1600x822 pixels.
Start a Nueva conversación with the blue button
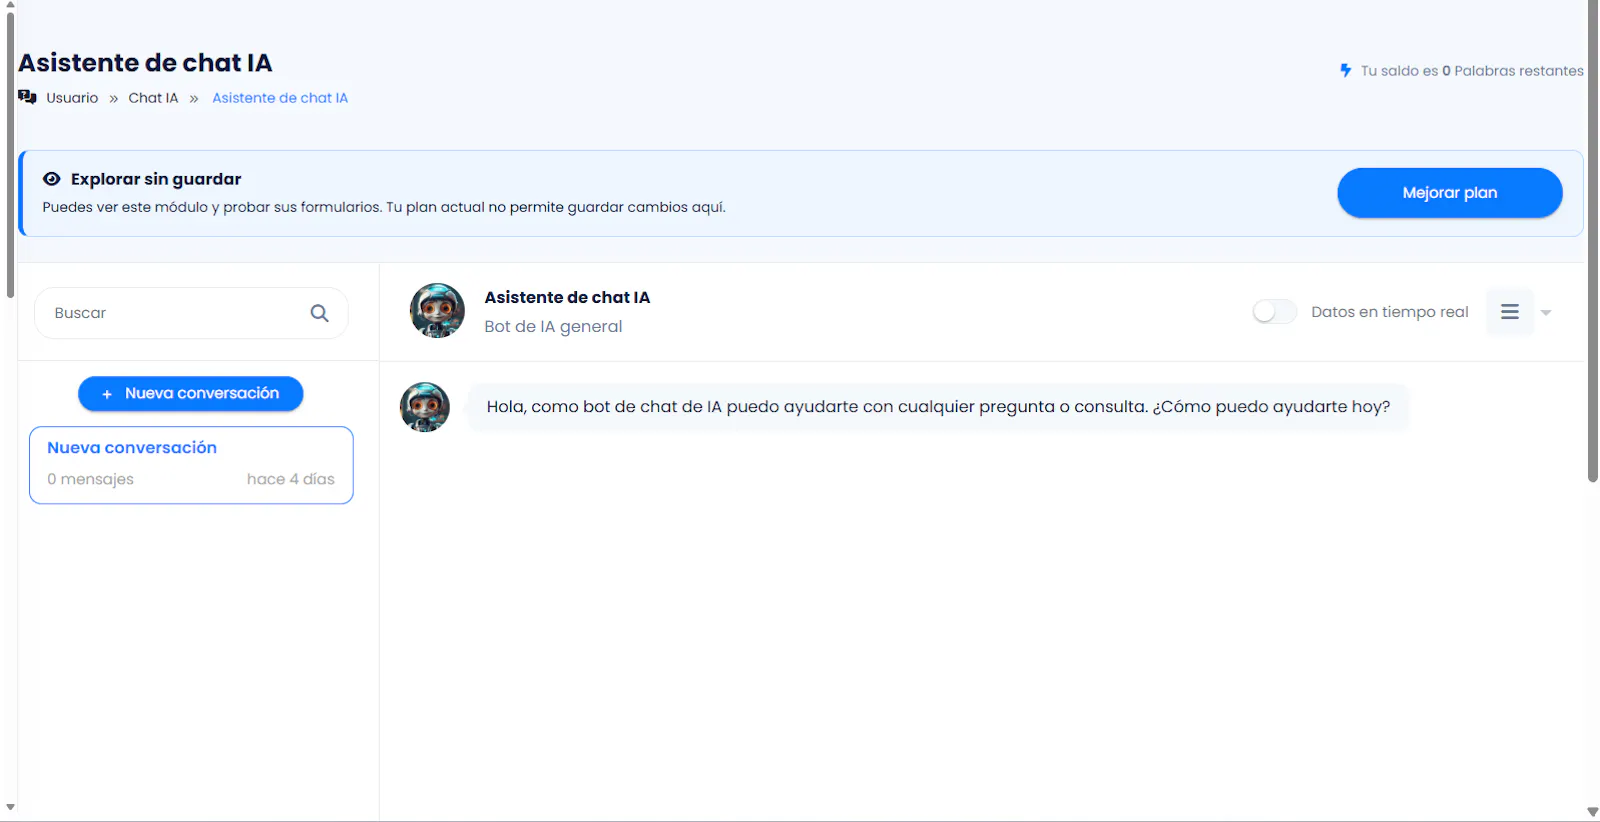[191, 394]
